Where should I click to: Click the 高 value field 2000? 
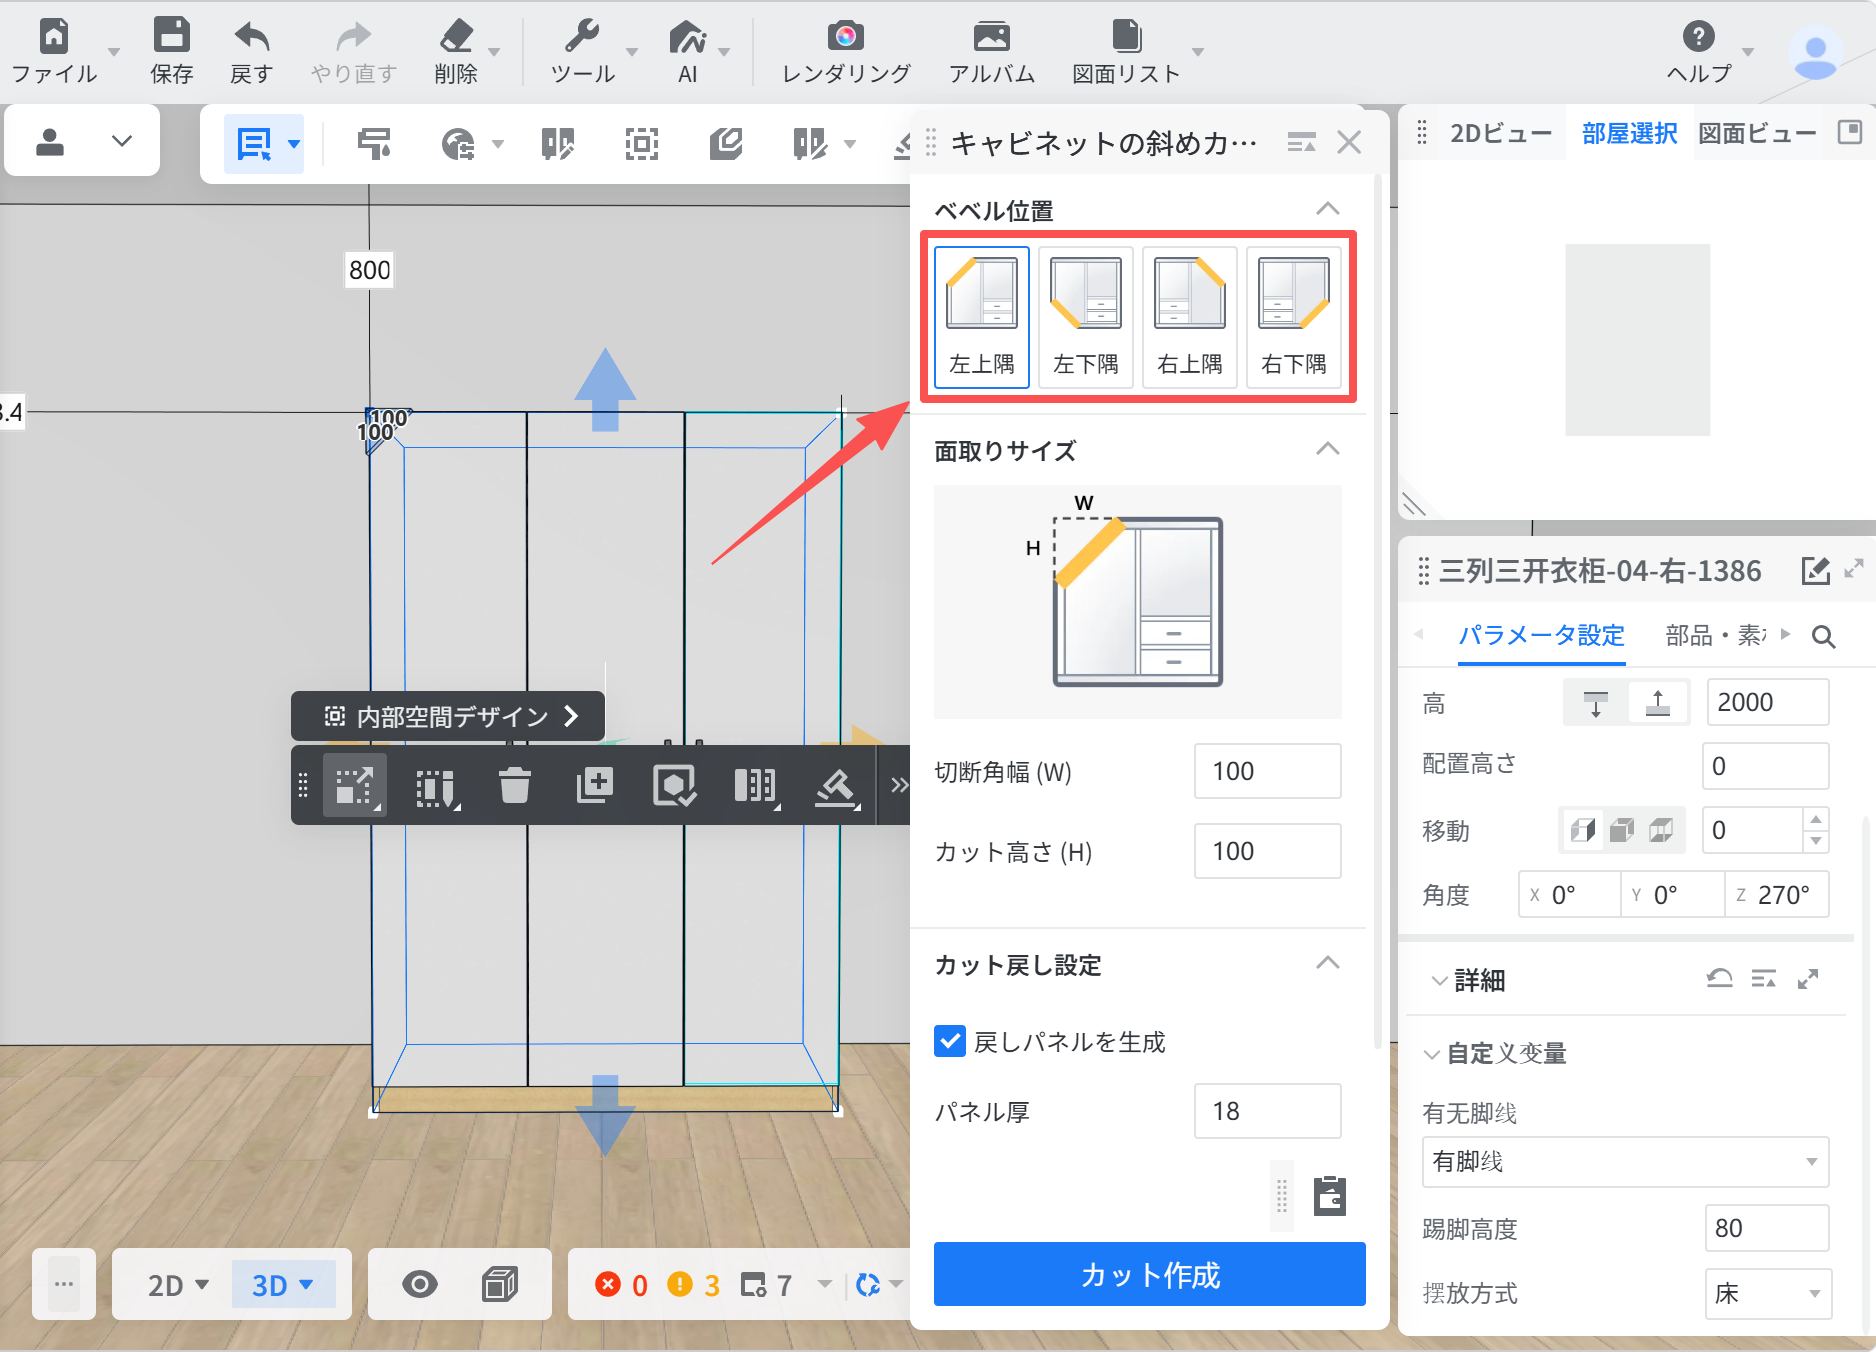pos(1768,702)
